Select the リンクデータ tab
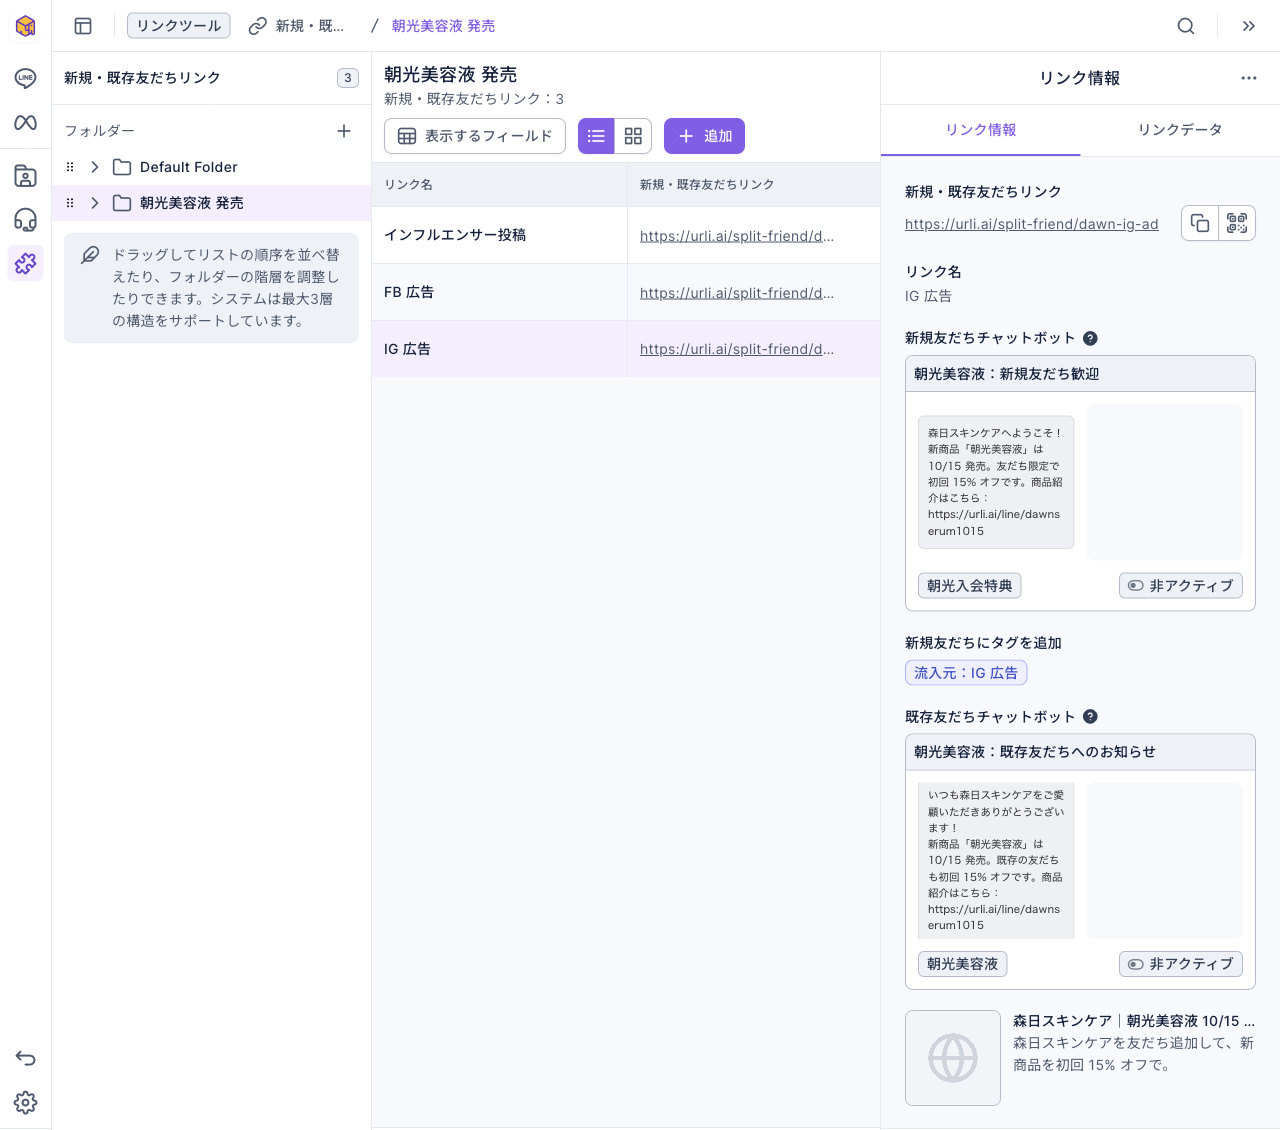The width and height of the screenshot is (1280, 1130). [1180, 130]
